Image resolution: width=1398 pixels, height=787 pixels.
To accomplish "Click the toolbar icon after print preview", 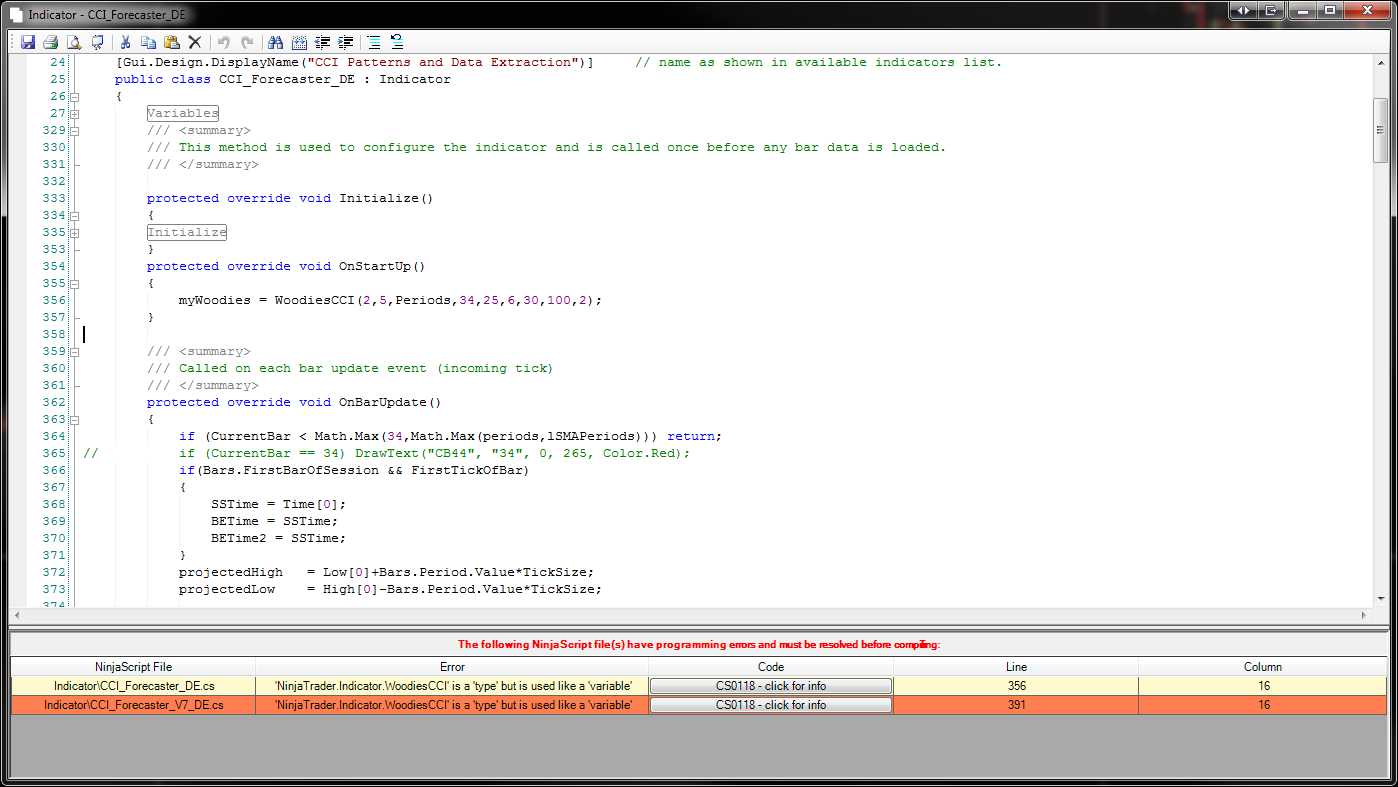I will coord(97,42).
